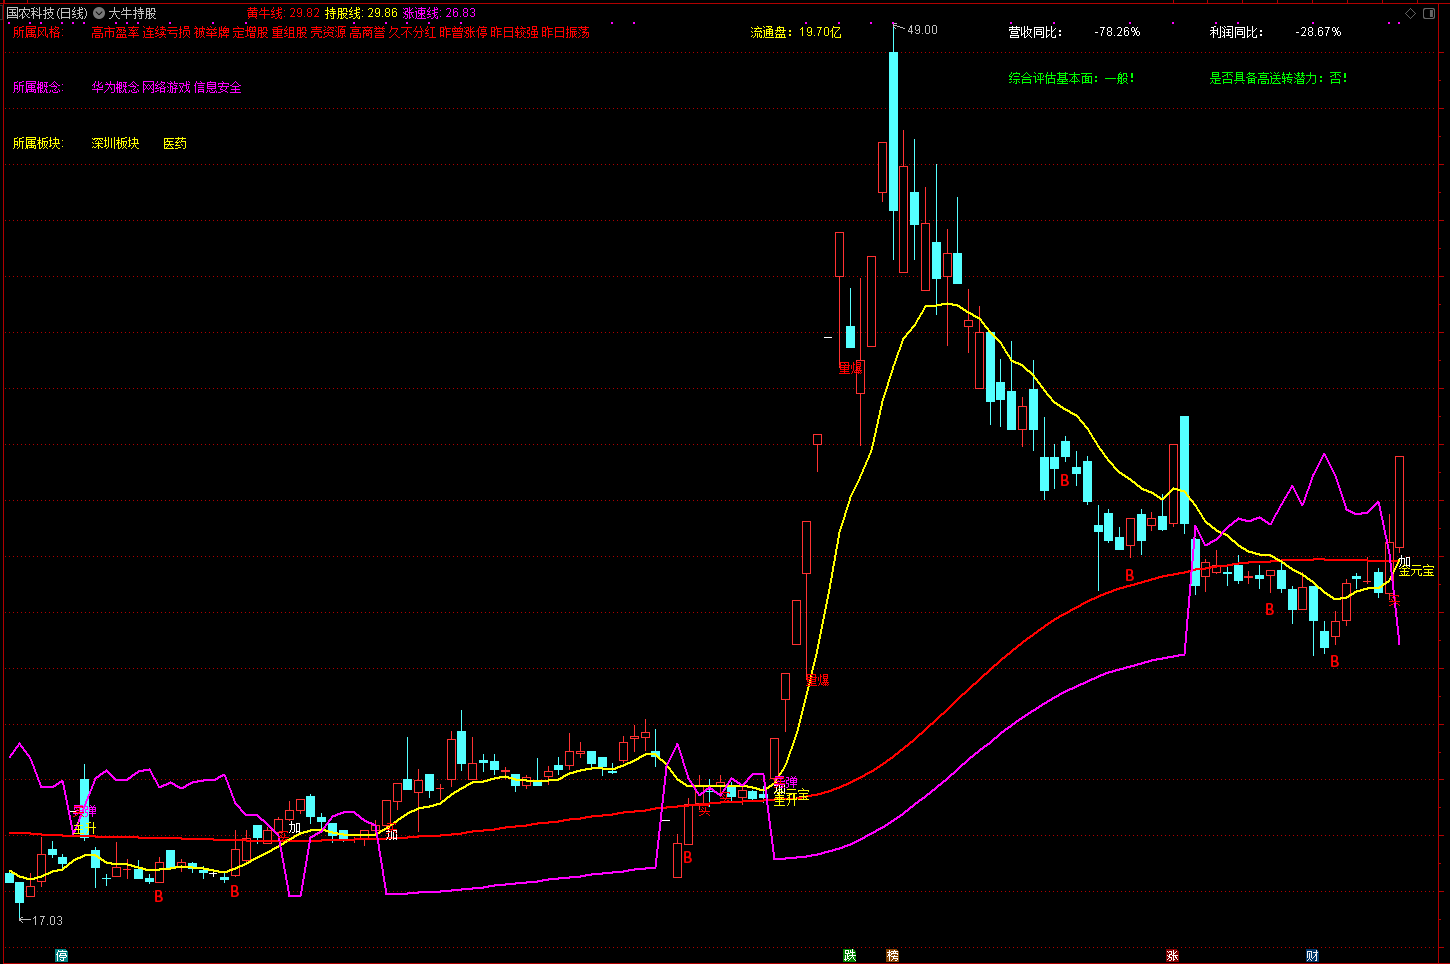Click the 昨日振荡 style tag

pyautogui.click(x=566, y=32)
